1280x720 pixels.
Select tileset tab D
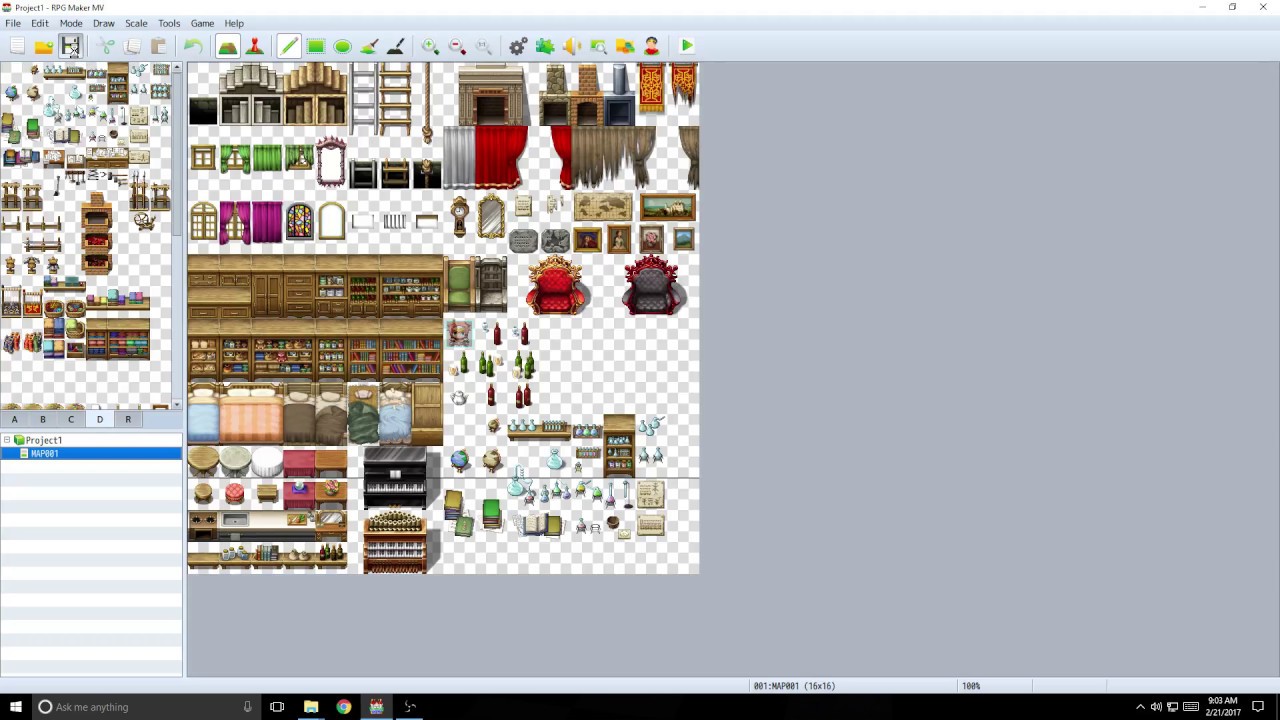click(x=99, y=420)
